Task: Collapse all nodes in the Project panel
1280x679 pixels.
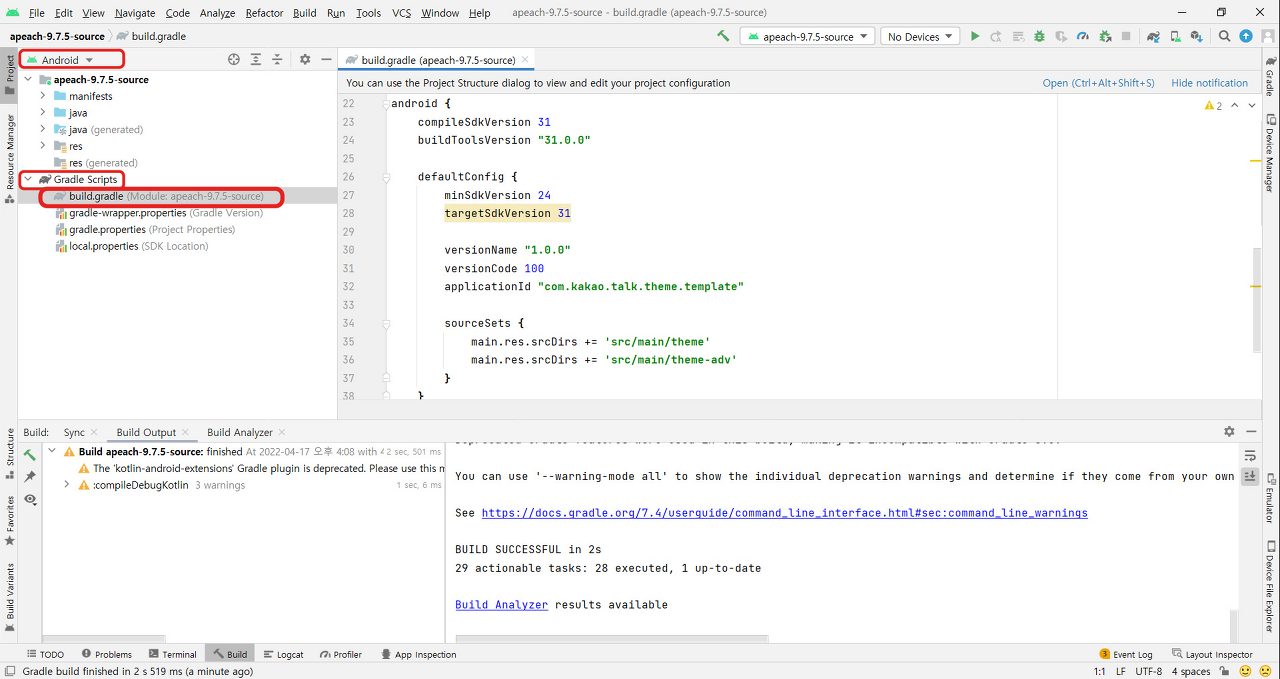Action: pyautogui.click(x=276, y=59)
